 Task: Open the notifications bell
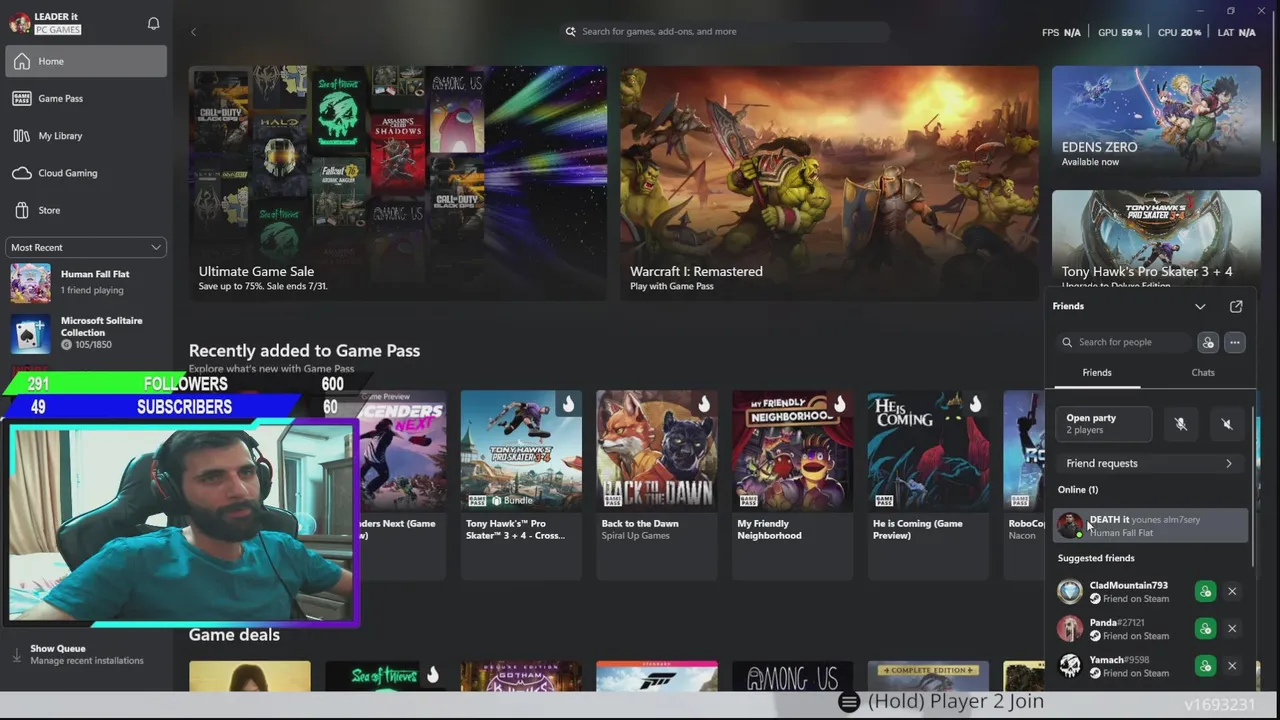tap(153, 23)
